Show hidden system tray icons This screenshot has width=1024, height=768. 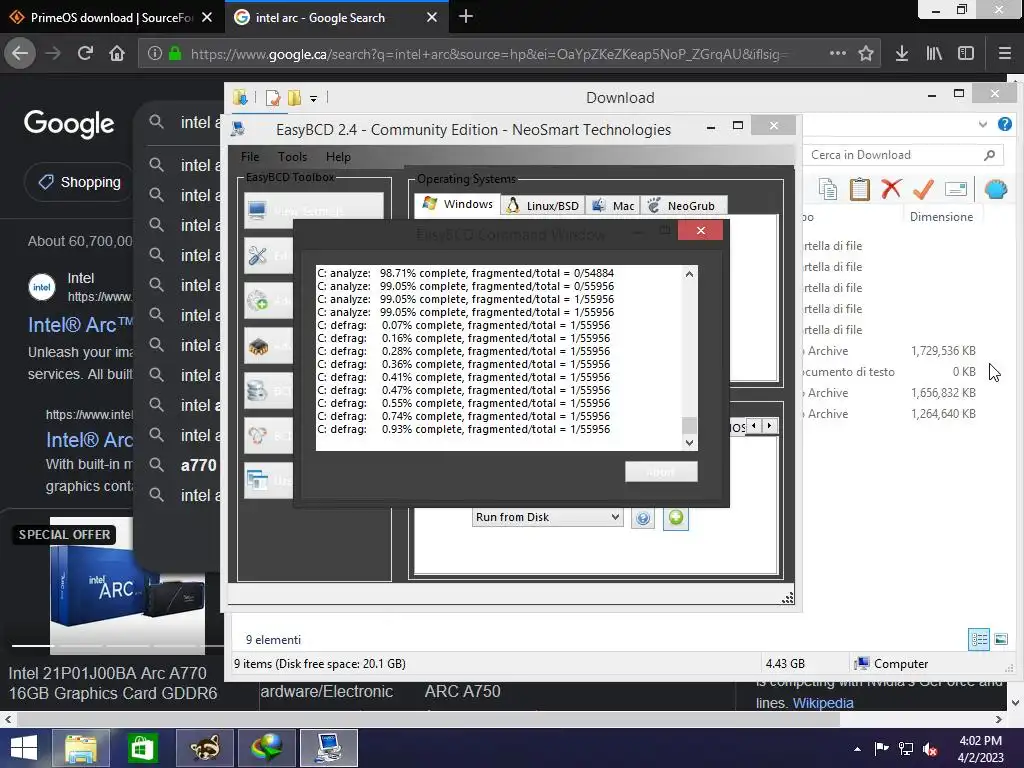click(x=857, y=749)
